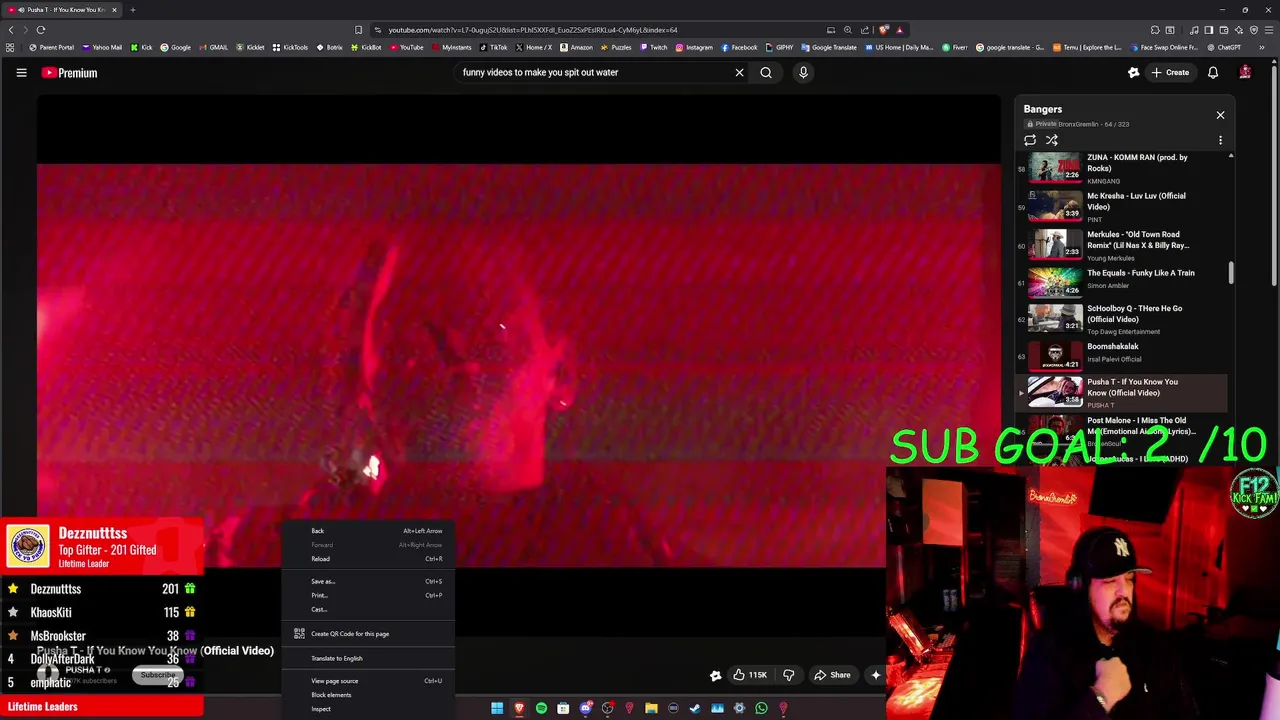1280x720 pixels.
Task: Toggle shuffle for Bangers playlist
Action: click(x=1052, y=141)
